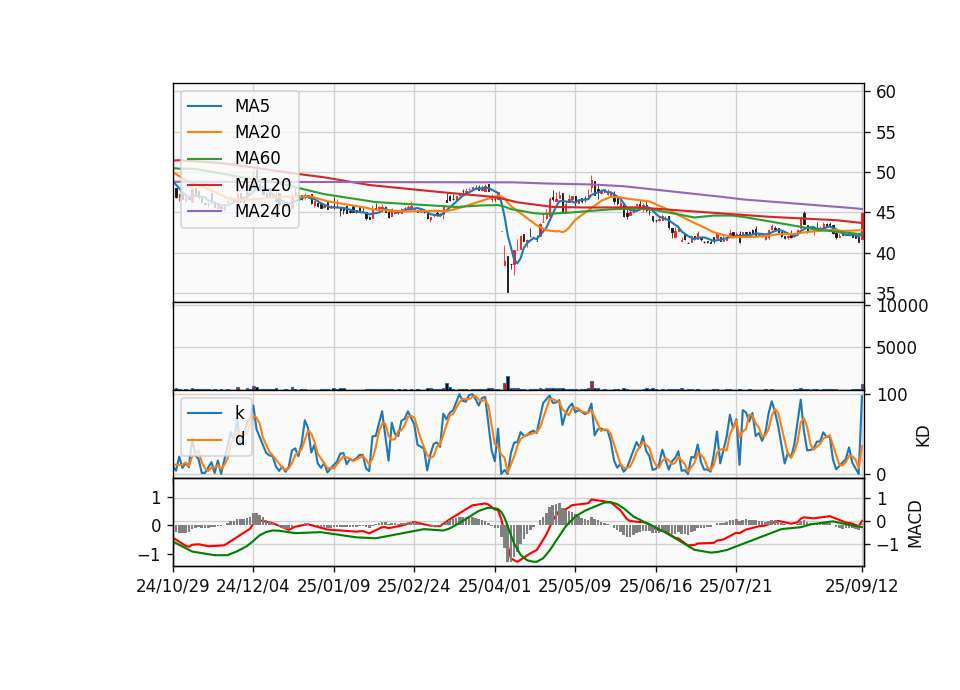Click the 25/09/12 date axis label
The height and width of the screenshot is (690, 960).
[862, 586]
